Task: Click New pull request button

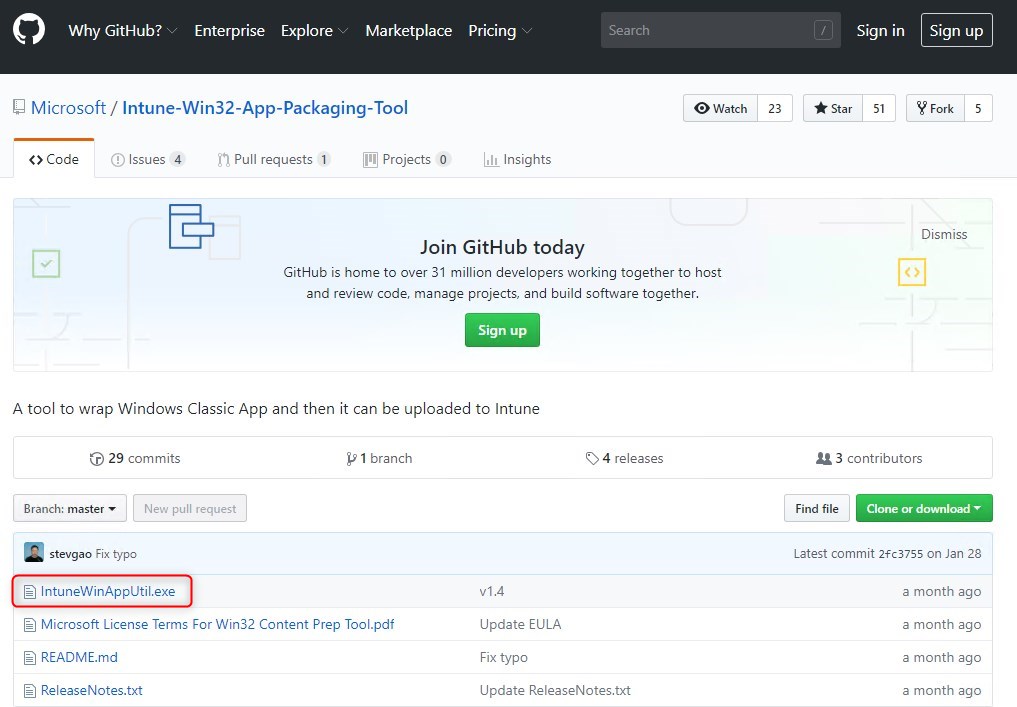Action: 190,509
